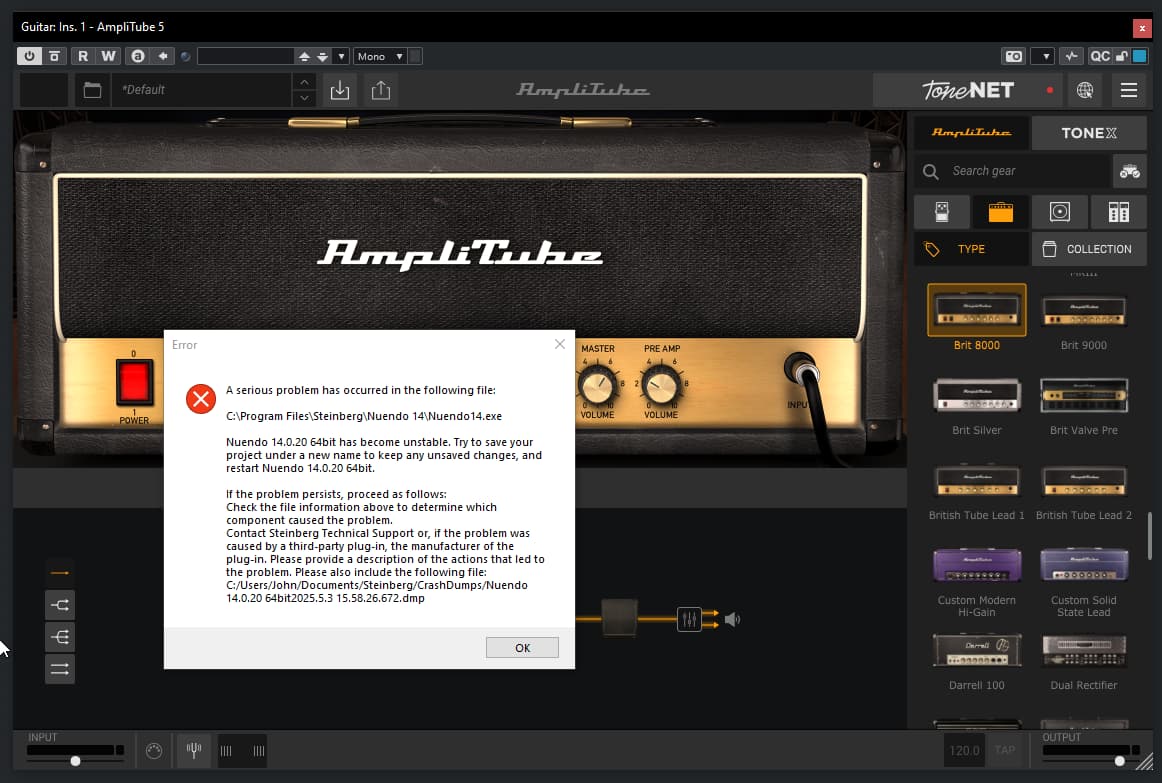Screen dimensions: 1162x783
Task: Select the Dual Rectifier amp
Action: [1083, 661]
